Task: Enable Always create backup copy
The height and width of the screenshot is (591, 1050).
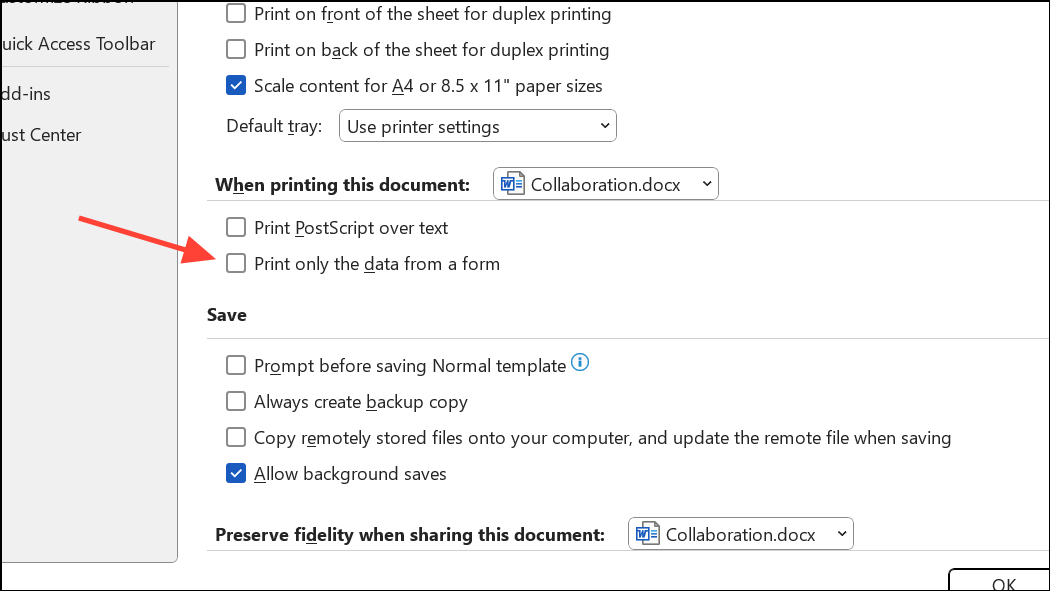Action: [x=236, y=401]
